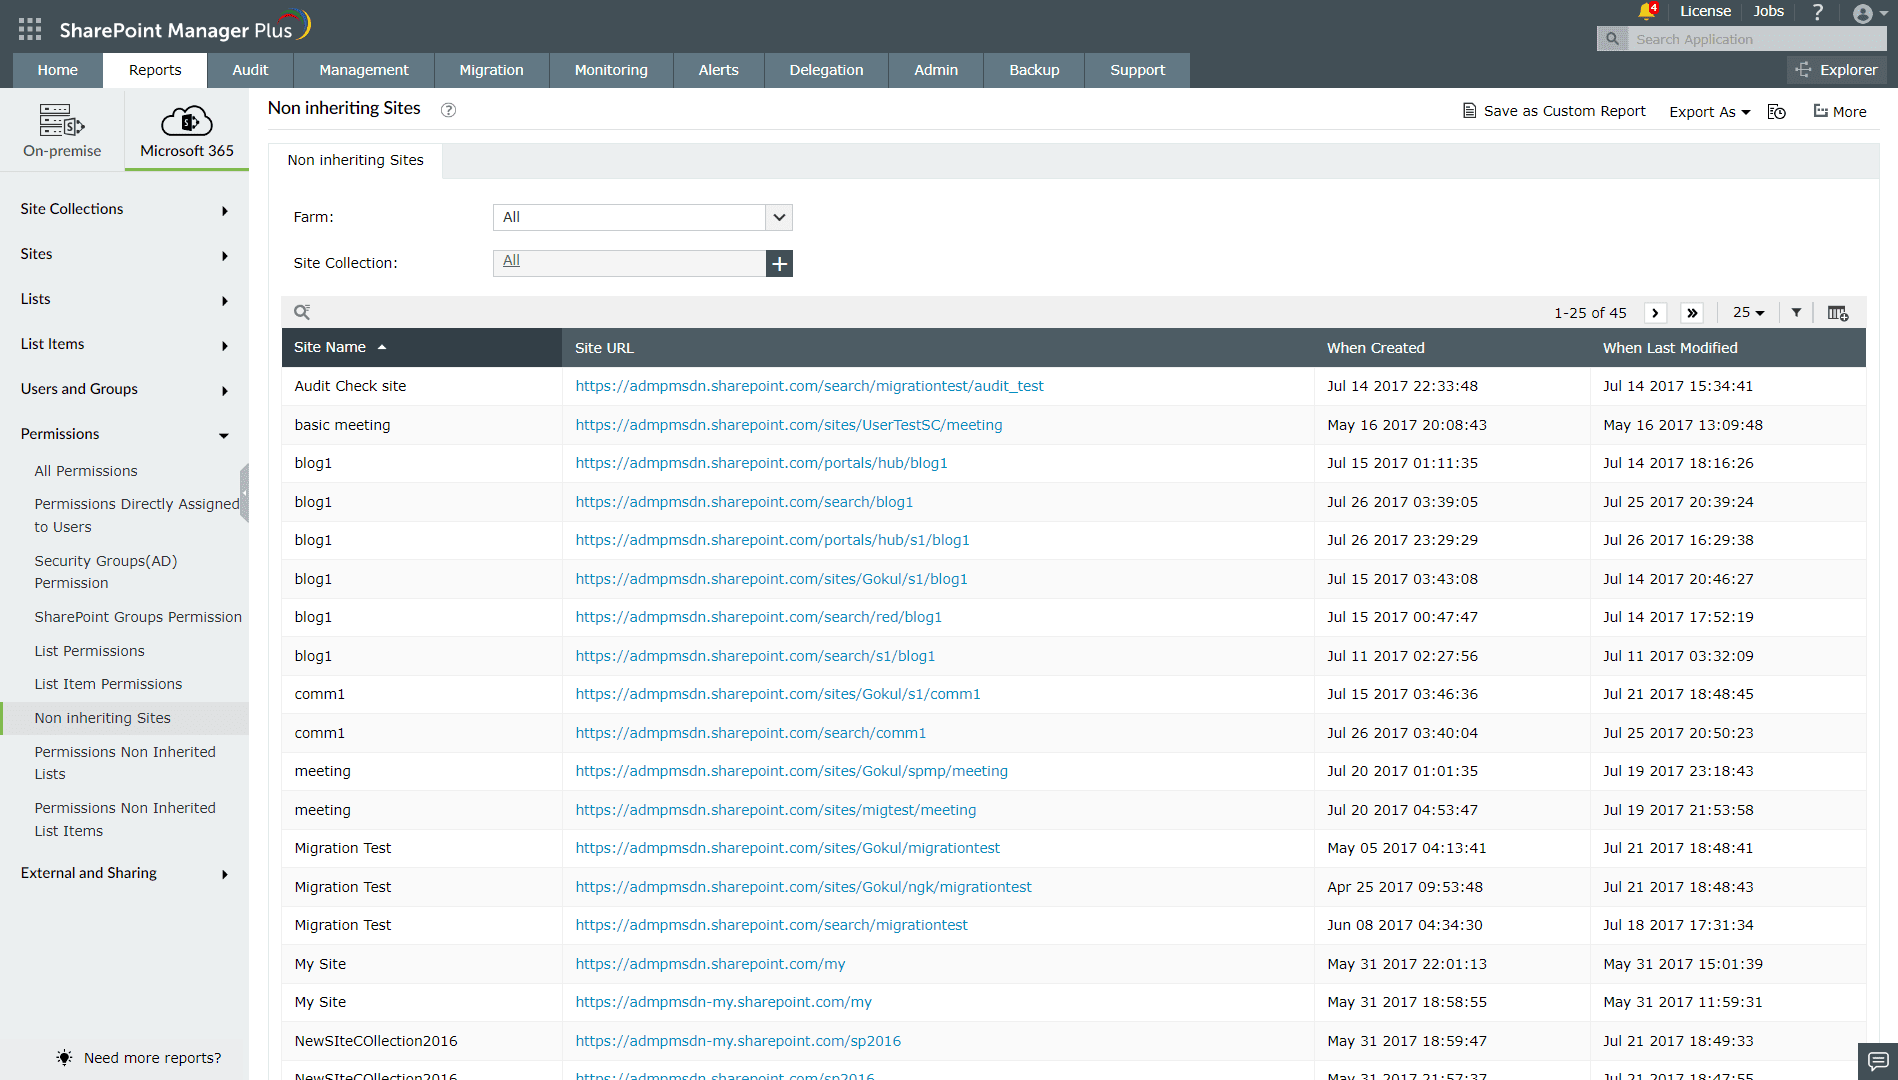This screenshot has width=1898, height=1080.
Task: Click the magnifier icon beside Search Application
Action: click(x=1612, y=39)
